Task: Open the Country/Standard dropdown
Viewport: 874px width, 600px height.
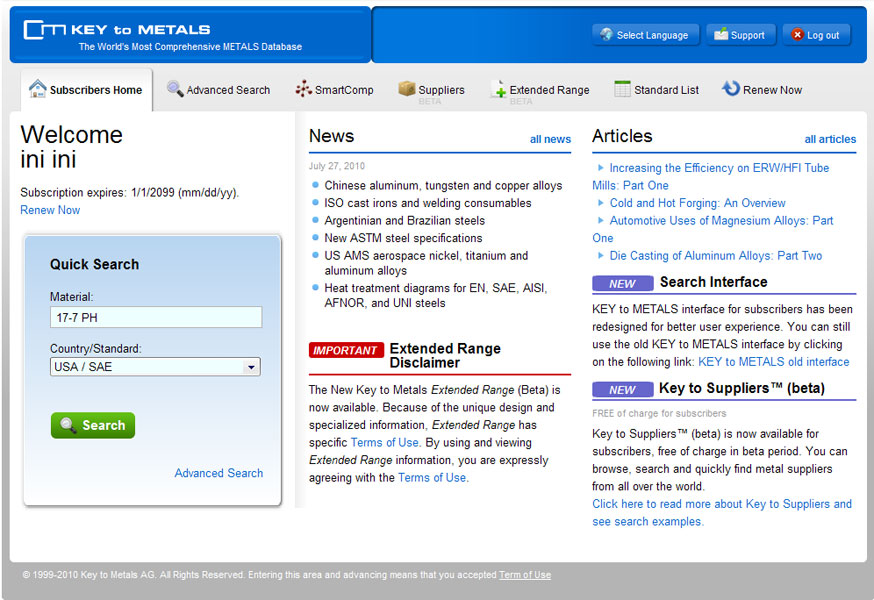Action: (251, 367)
